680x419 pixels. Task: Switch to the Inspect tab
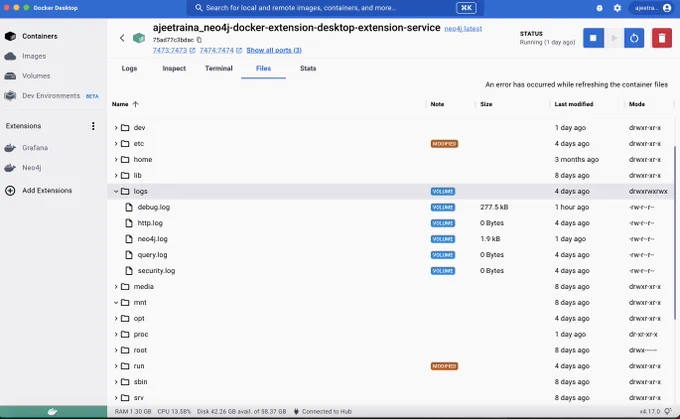(x=174, y=69)
